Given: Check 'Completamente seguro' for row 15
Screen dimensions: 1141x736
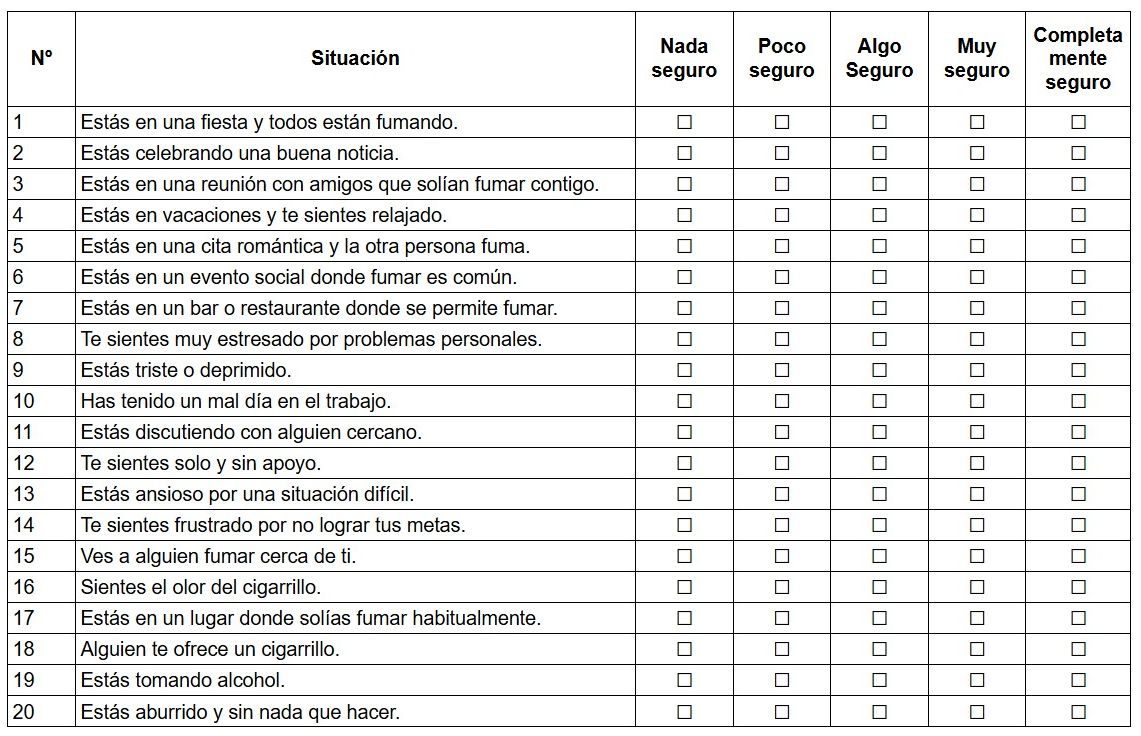Looking at the screenshot, I should click(1078, 556).
